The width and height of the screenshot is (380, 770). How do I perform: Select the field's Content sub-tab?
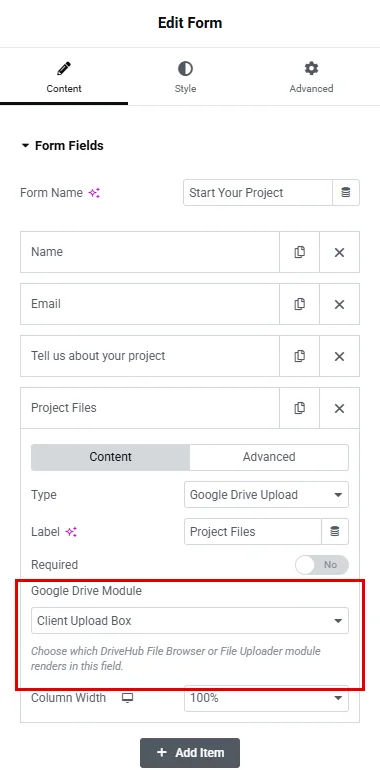tap(110, 457)
